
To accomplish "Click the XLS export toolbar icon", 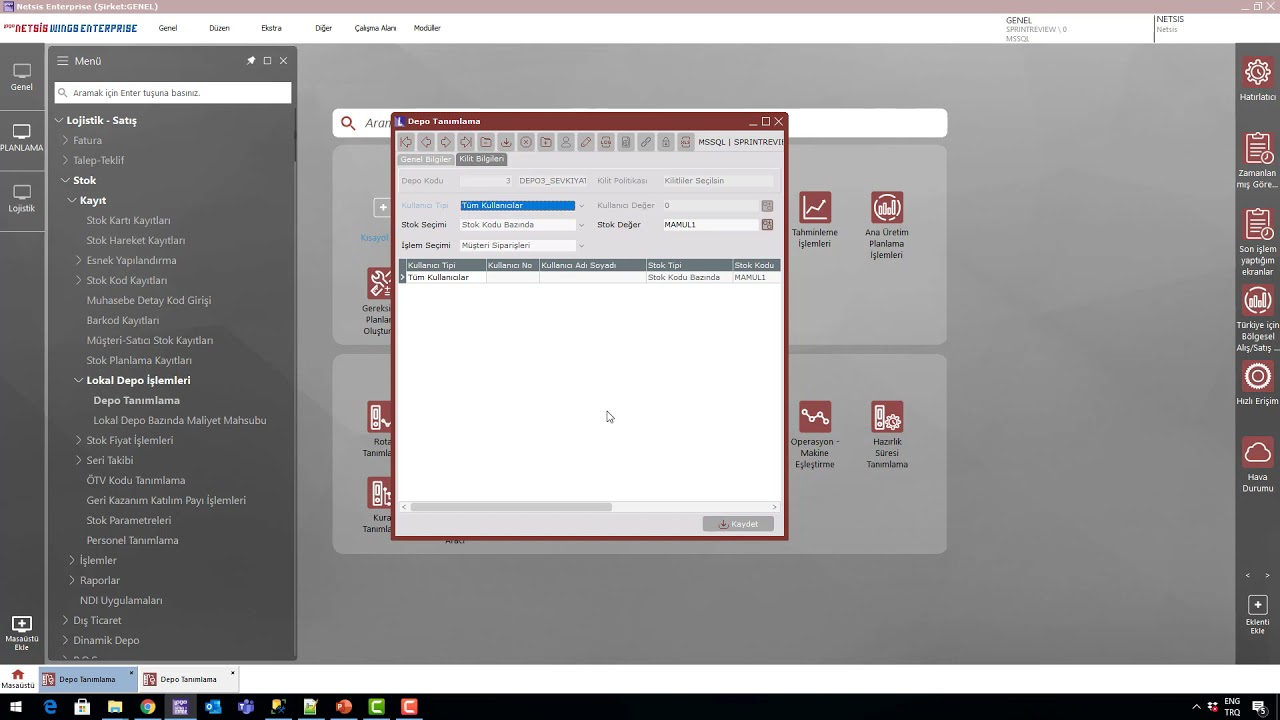I will pos(686,142).
